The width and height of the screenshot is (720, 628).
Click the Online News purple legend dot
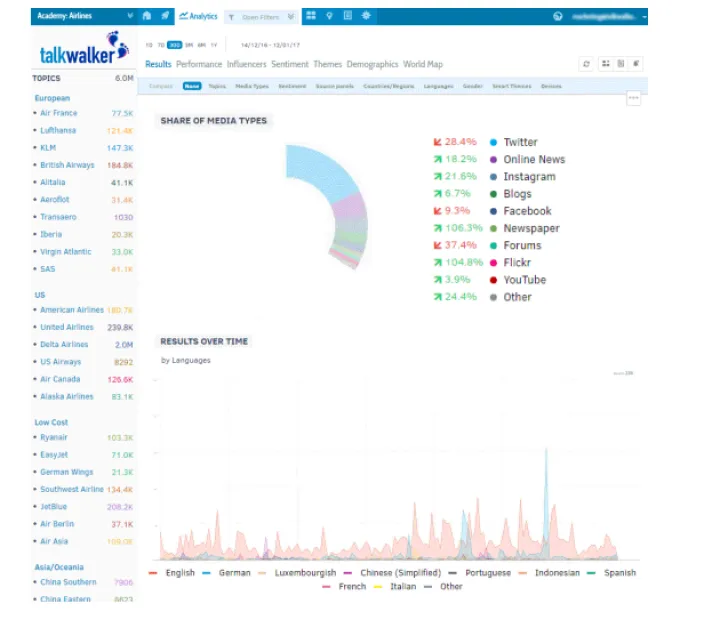tap(493, 160)
